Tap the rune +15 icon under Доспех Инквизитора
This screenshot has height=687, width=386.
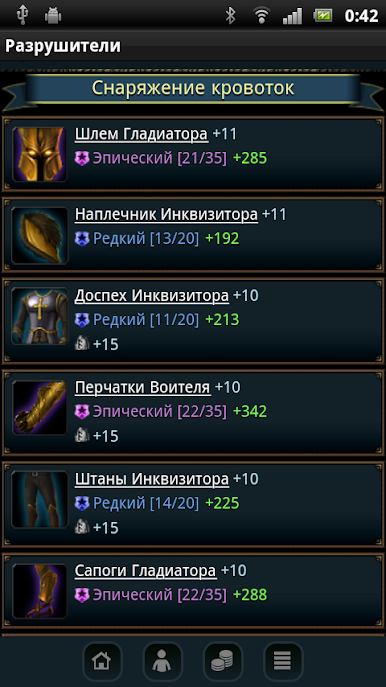pos(81,344)
